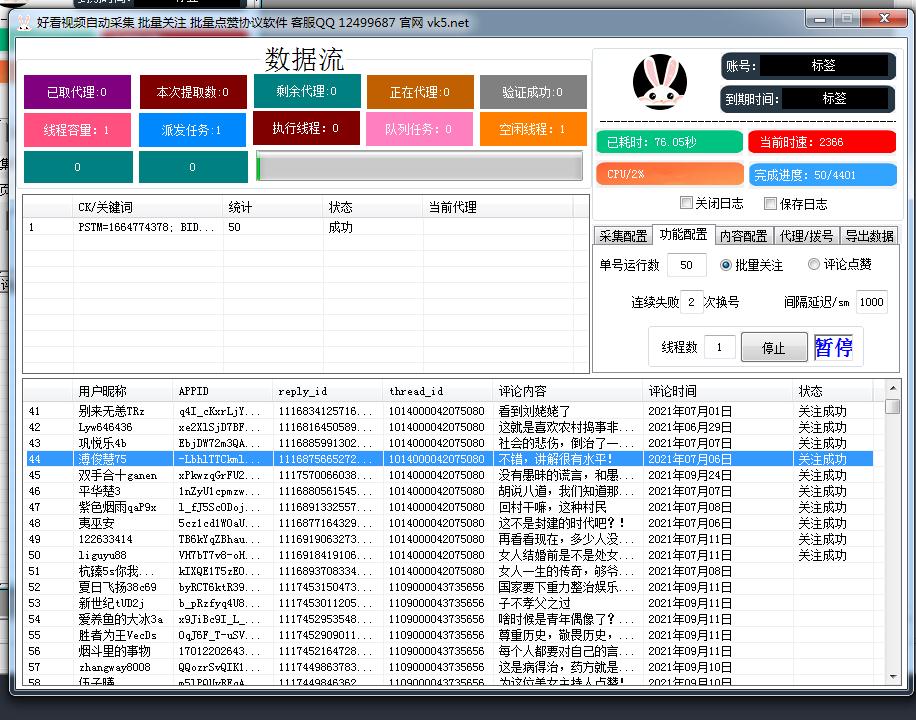The width and height of the screenshot is (916, 720).
Task: Enable the 关闭日志 checkbox
Action: [687, 203]
